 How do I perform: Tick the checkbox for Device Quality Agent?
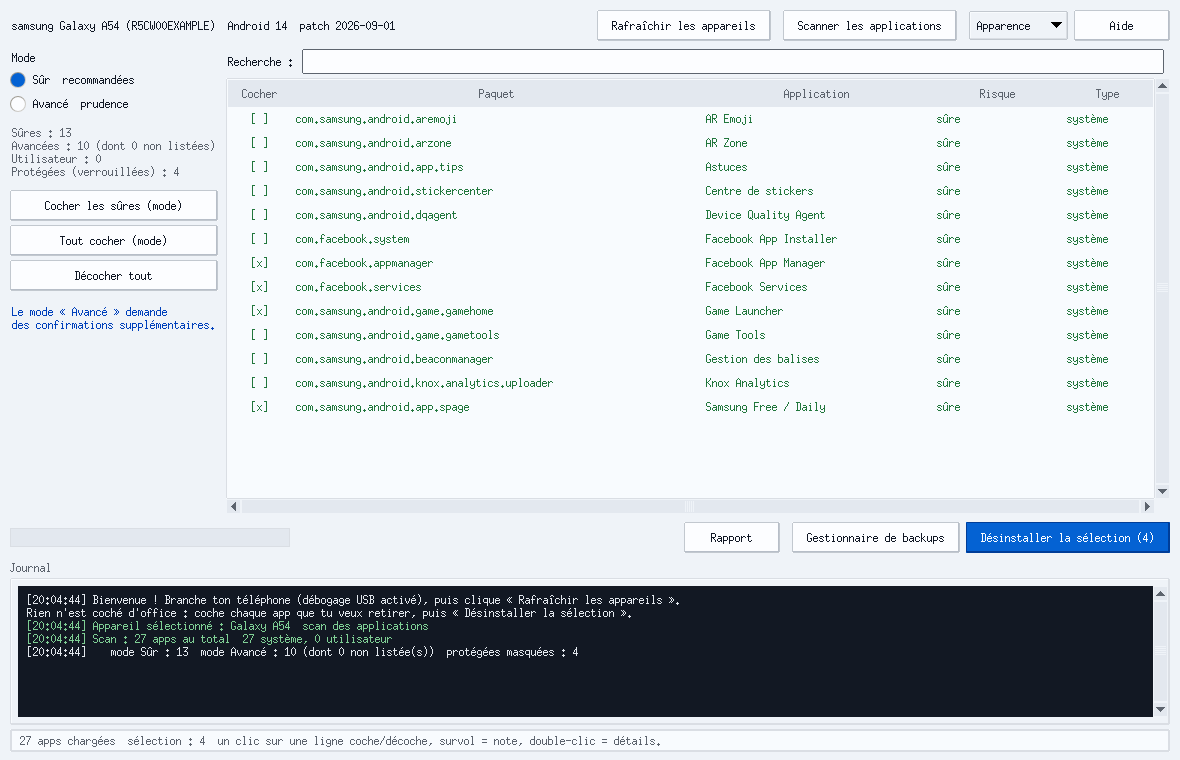click(x=259, y=215)
